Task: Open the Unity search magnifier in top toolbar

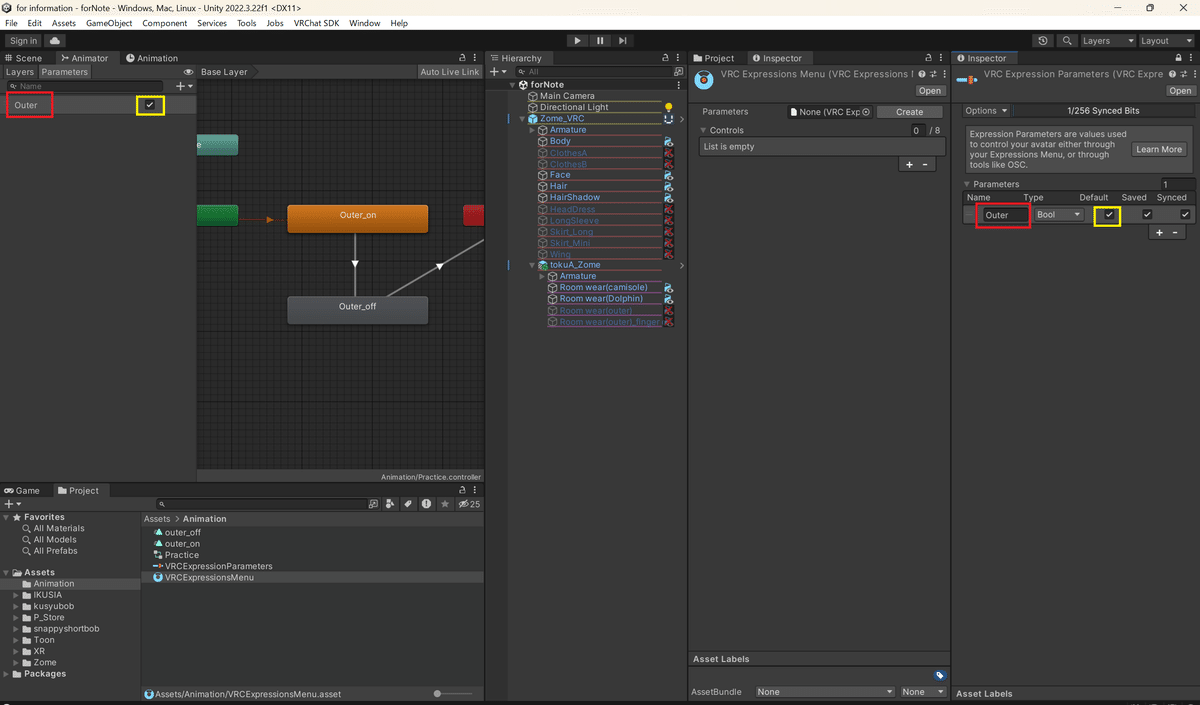Action: [x=1066, y=40]
